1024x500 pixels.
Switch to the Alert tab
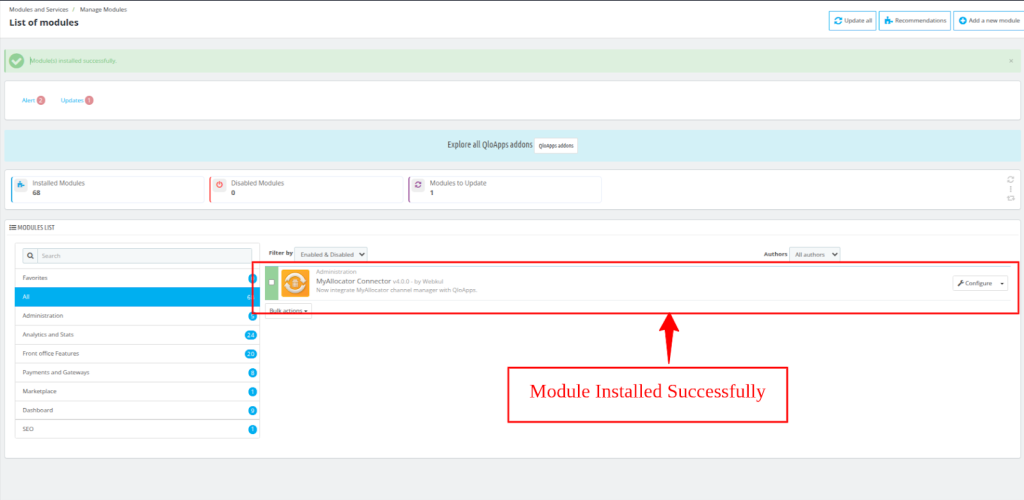(34, 100)
